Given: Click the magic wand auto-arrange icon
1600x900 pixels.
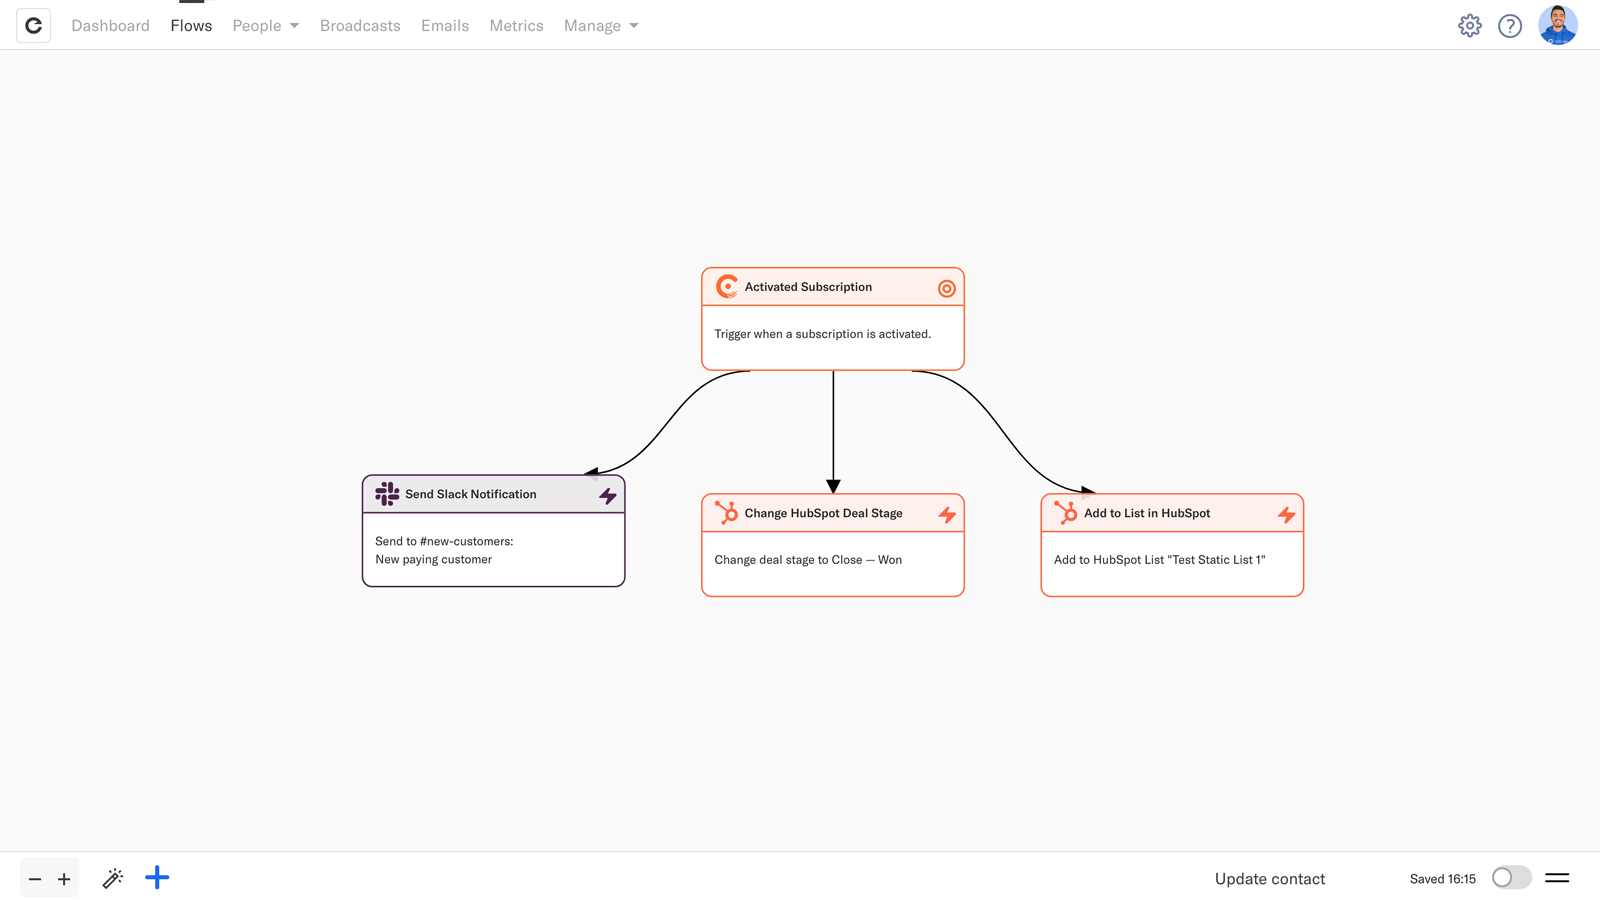Looking at the screenshot, I should tap(113, 879).
